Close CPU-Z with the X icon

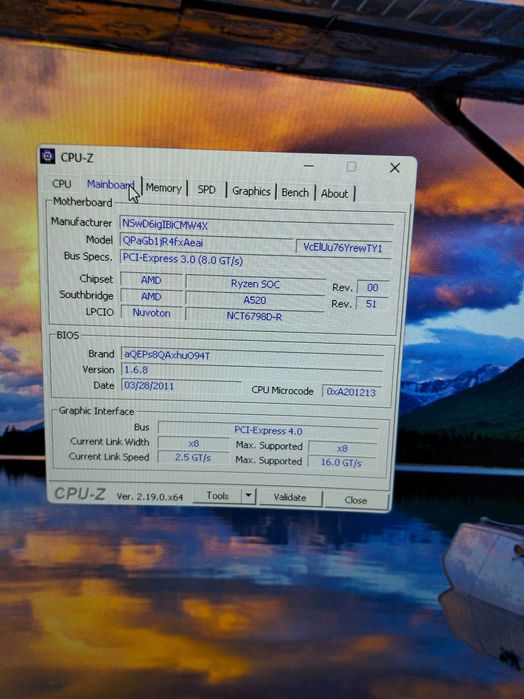click(395, 168)
